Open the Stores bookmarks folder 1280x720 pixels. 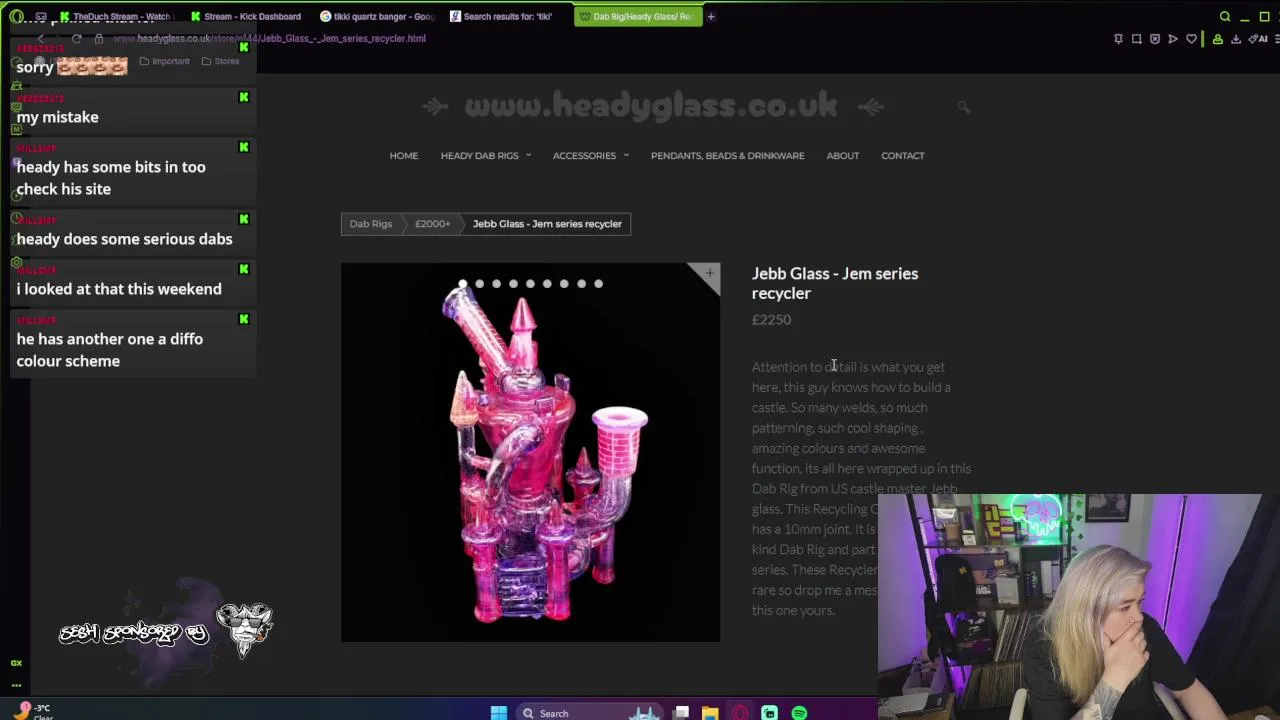click(220, 61)
